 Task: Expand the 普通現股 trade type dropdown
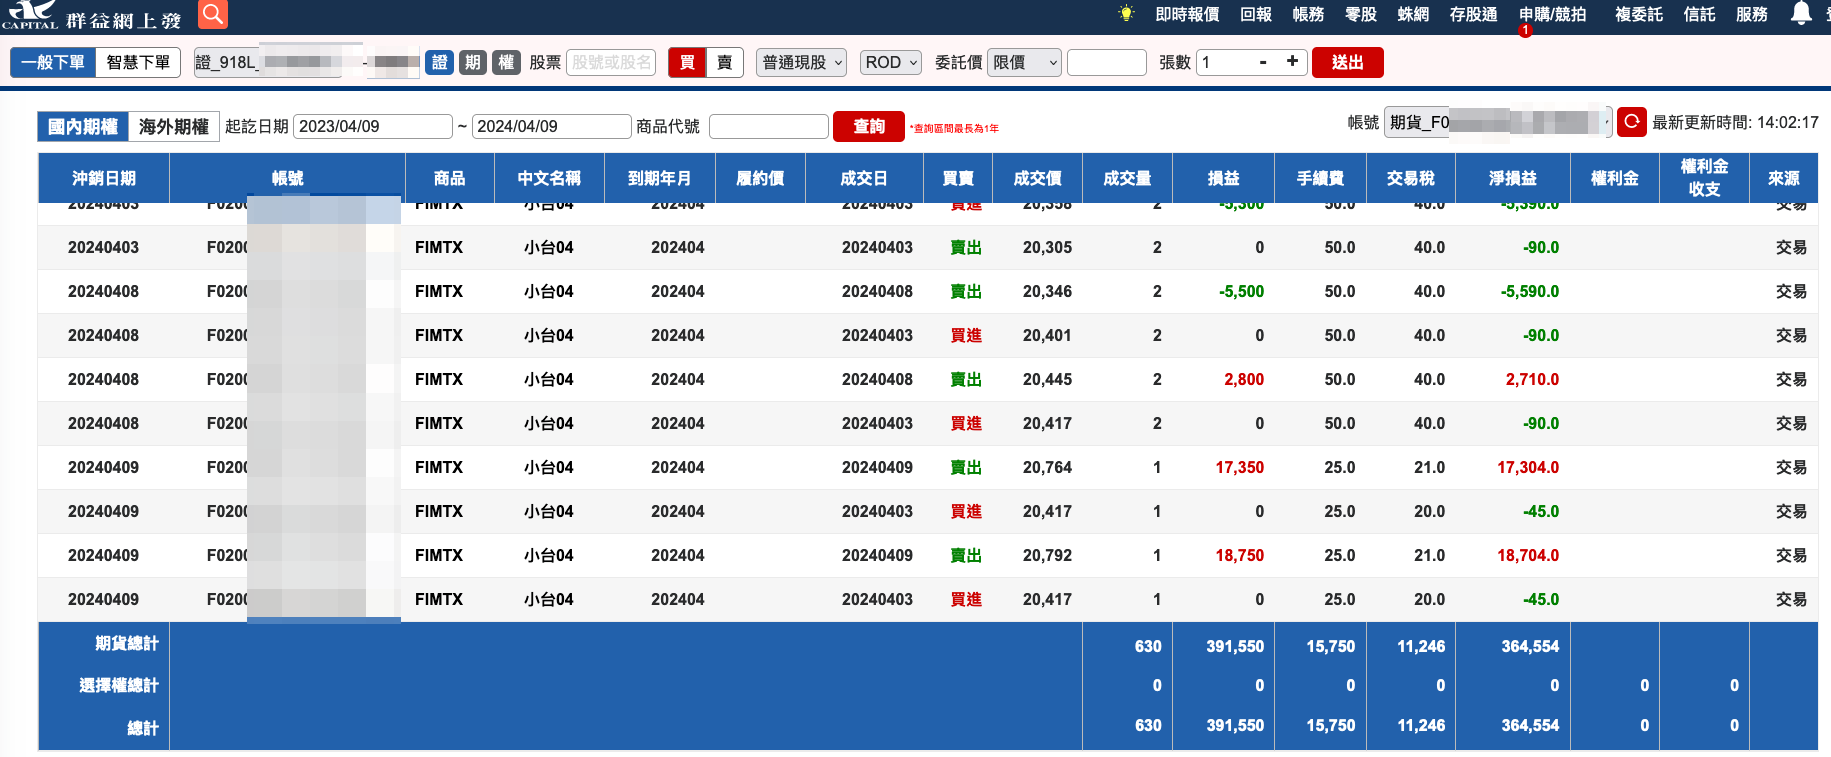pyautogui.click(x=801, y=62)
